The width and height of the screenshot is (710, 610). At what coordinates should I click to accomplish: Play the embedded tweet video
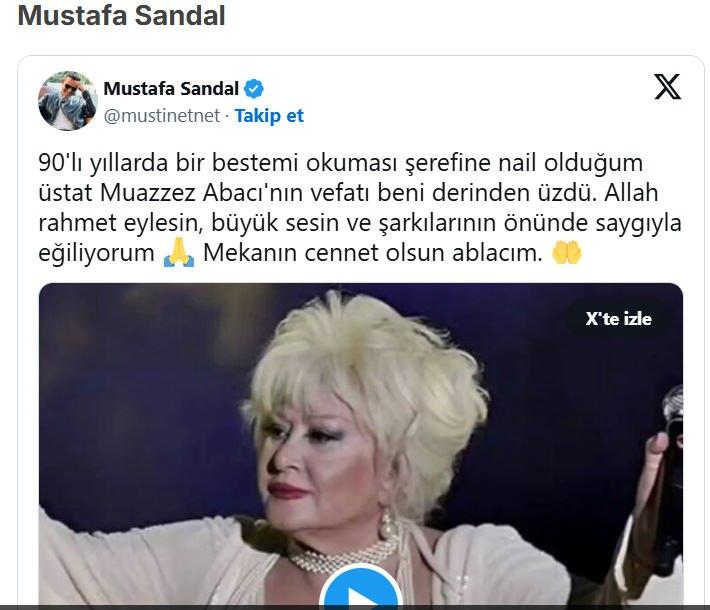[361, 589]
